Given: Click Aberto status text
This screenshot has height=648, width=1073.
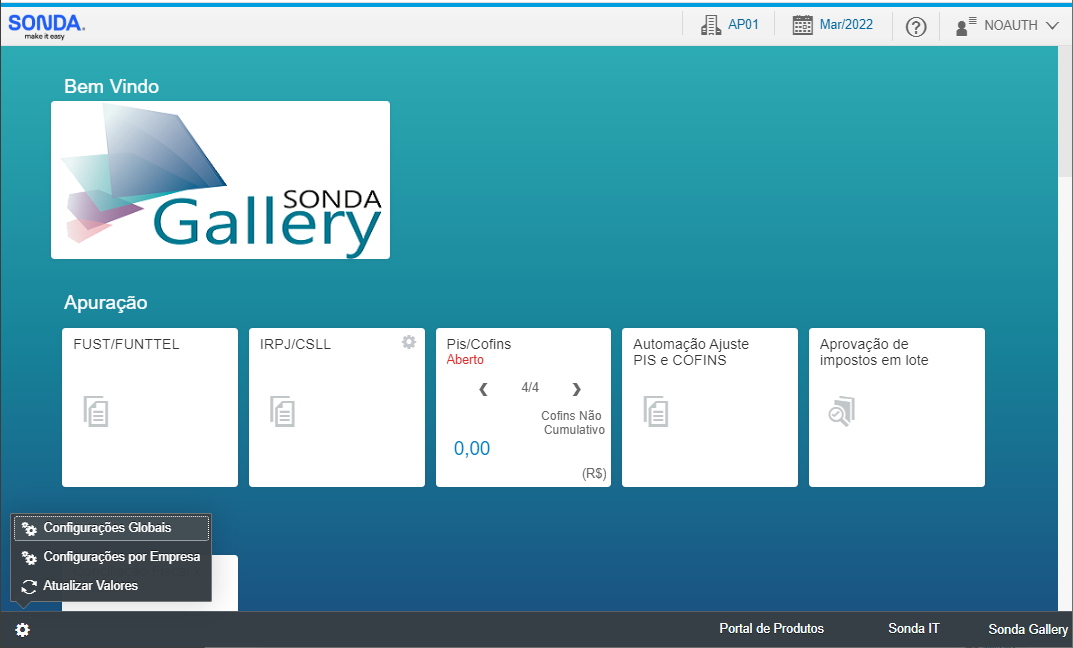Looking at the screenshot, I should [465, 360].
